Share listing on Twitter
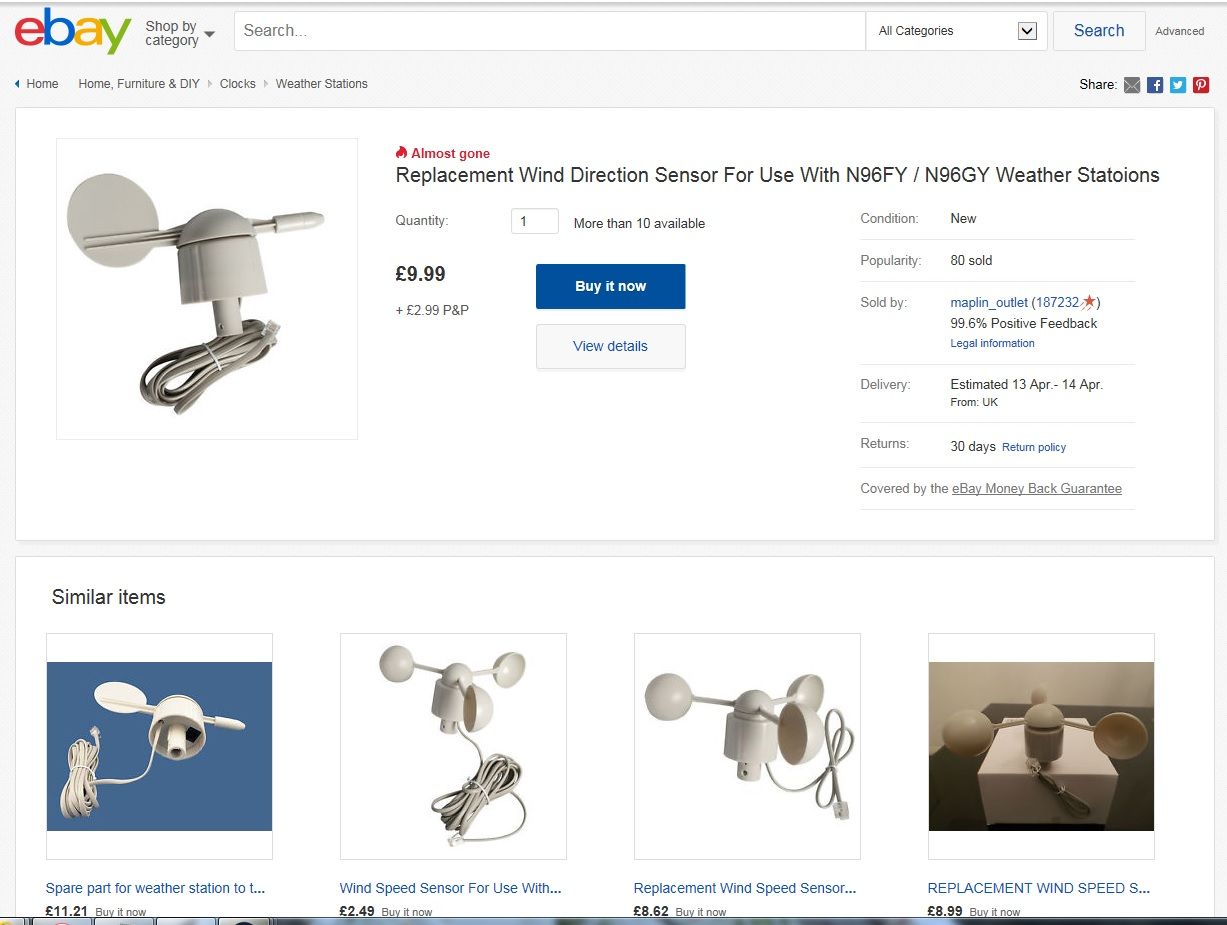 [x=1178, y=85]
